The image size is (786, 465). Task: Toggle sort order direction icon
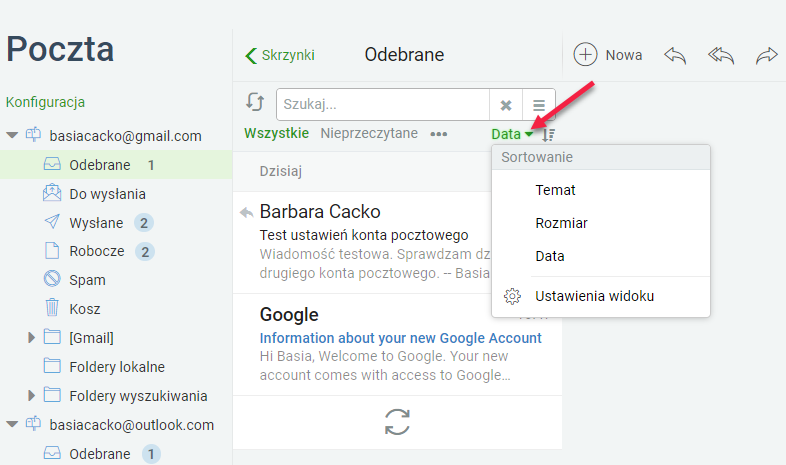pyautogui.click(x=548, y=134)
